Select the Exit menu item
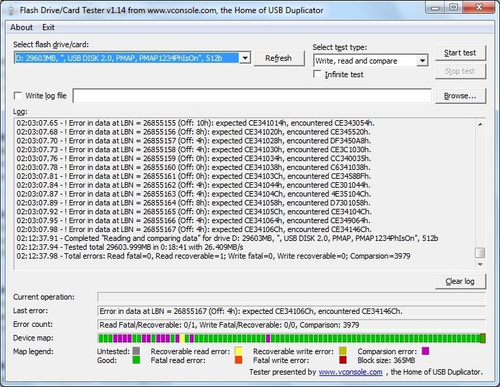500x387 pixels. click(48, 27)
